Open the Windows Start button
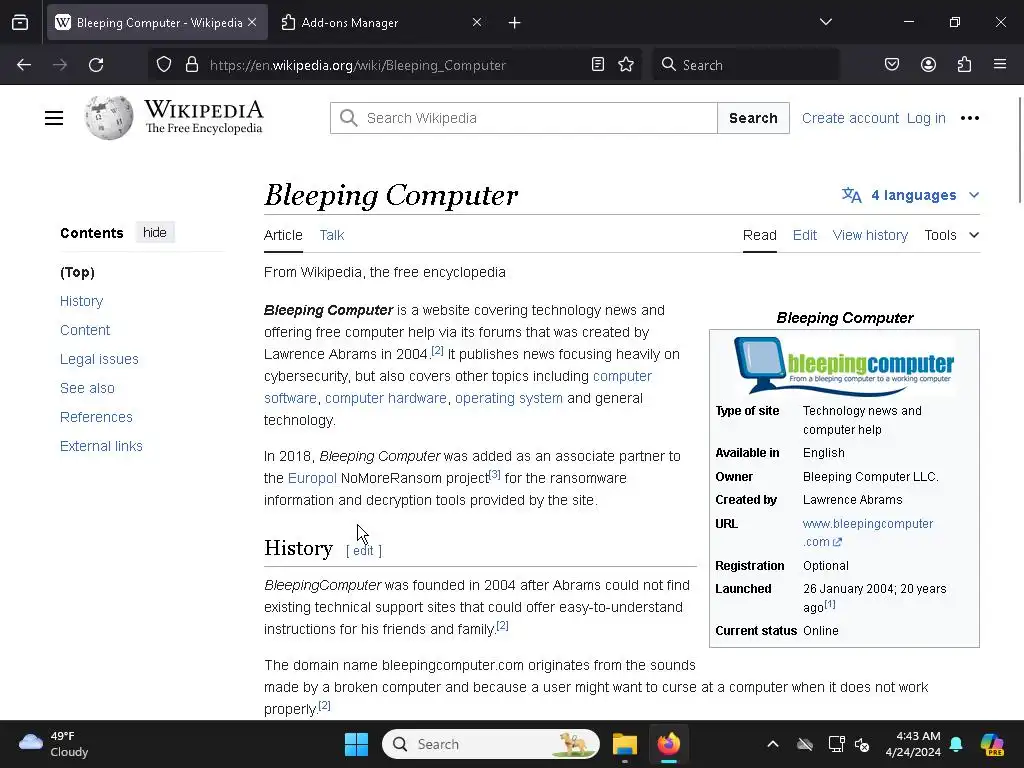 pyautogui.click(x=356, y=744)
